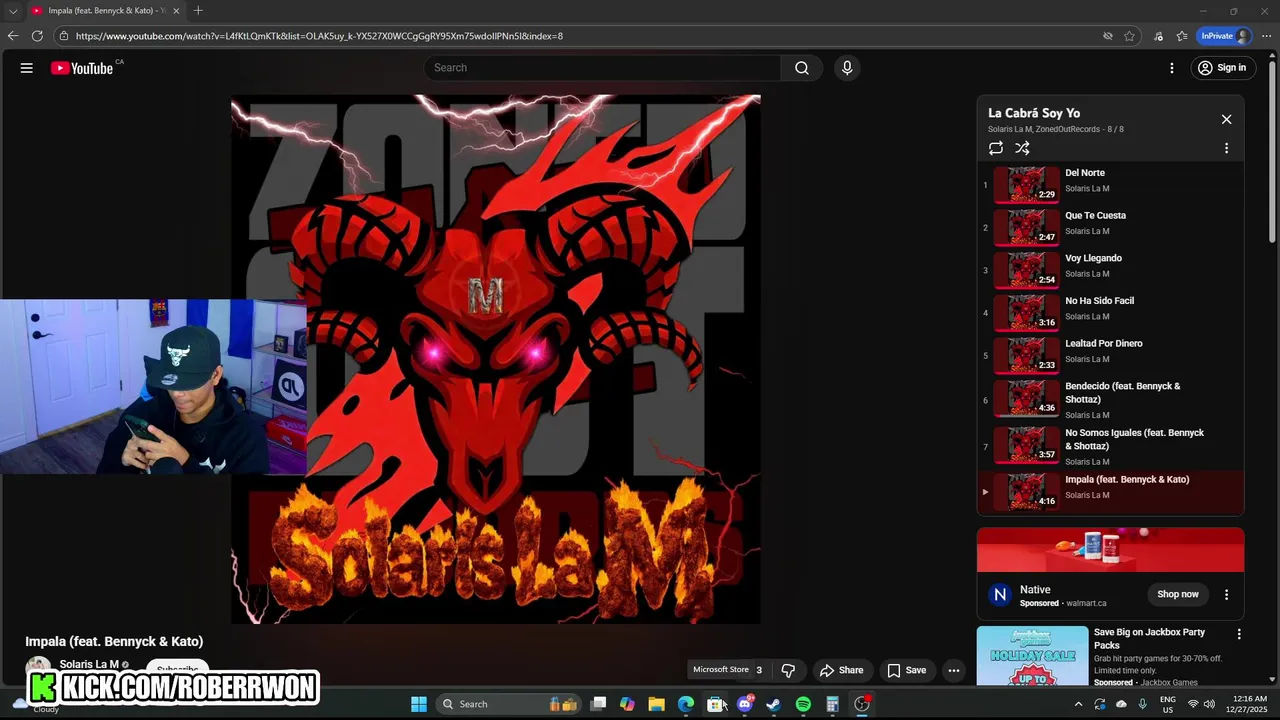Toggle loop playlist
Image resolution: width=1280 pixels, height=720 pixels.
[996, 148]
